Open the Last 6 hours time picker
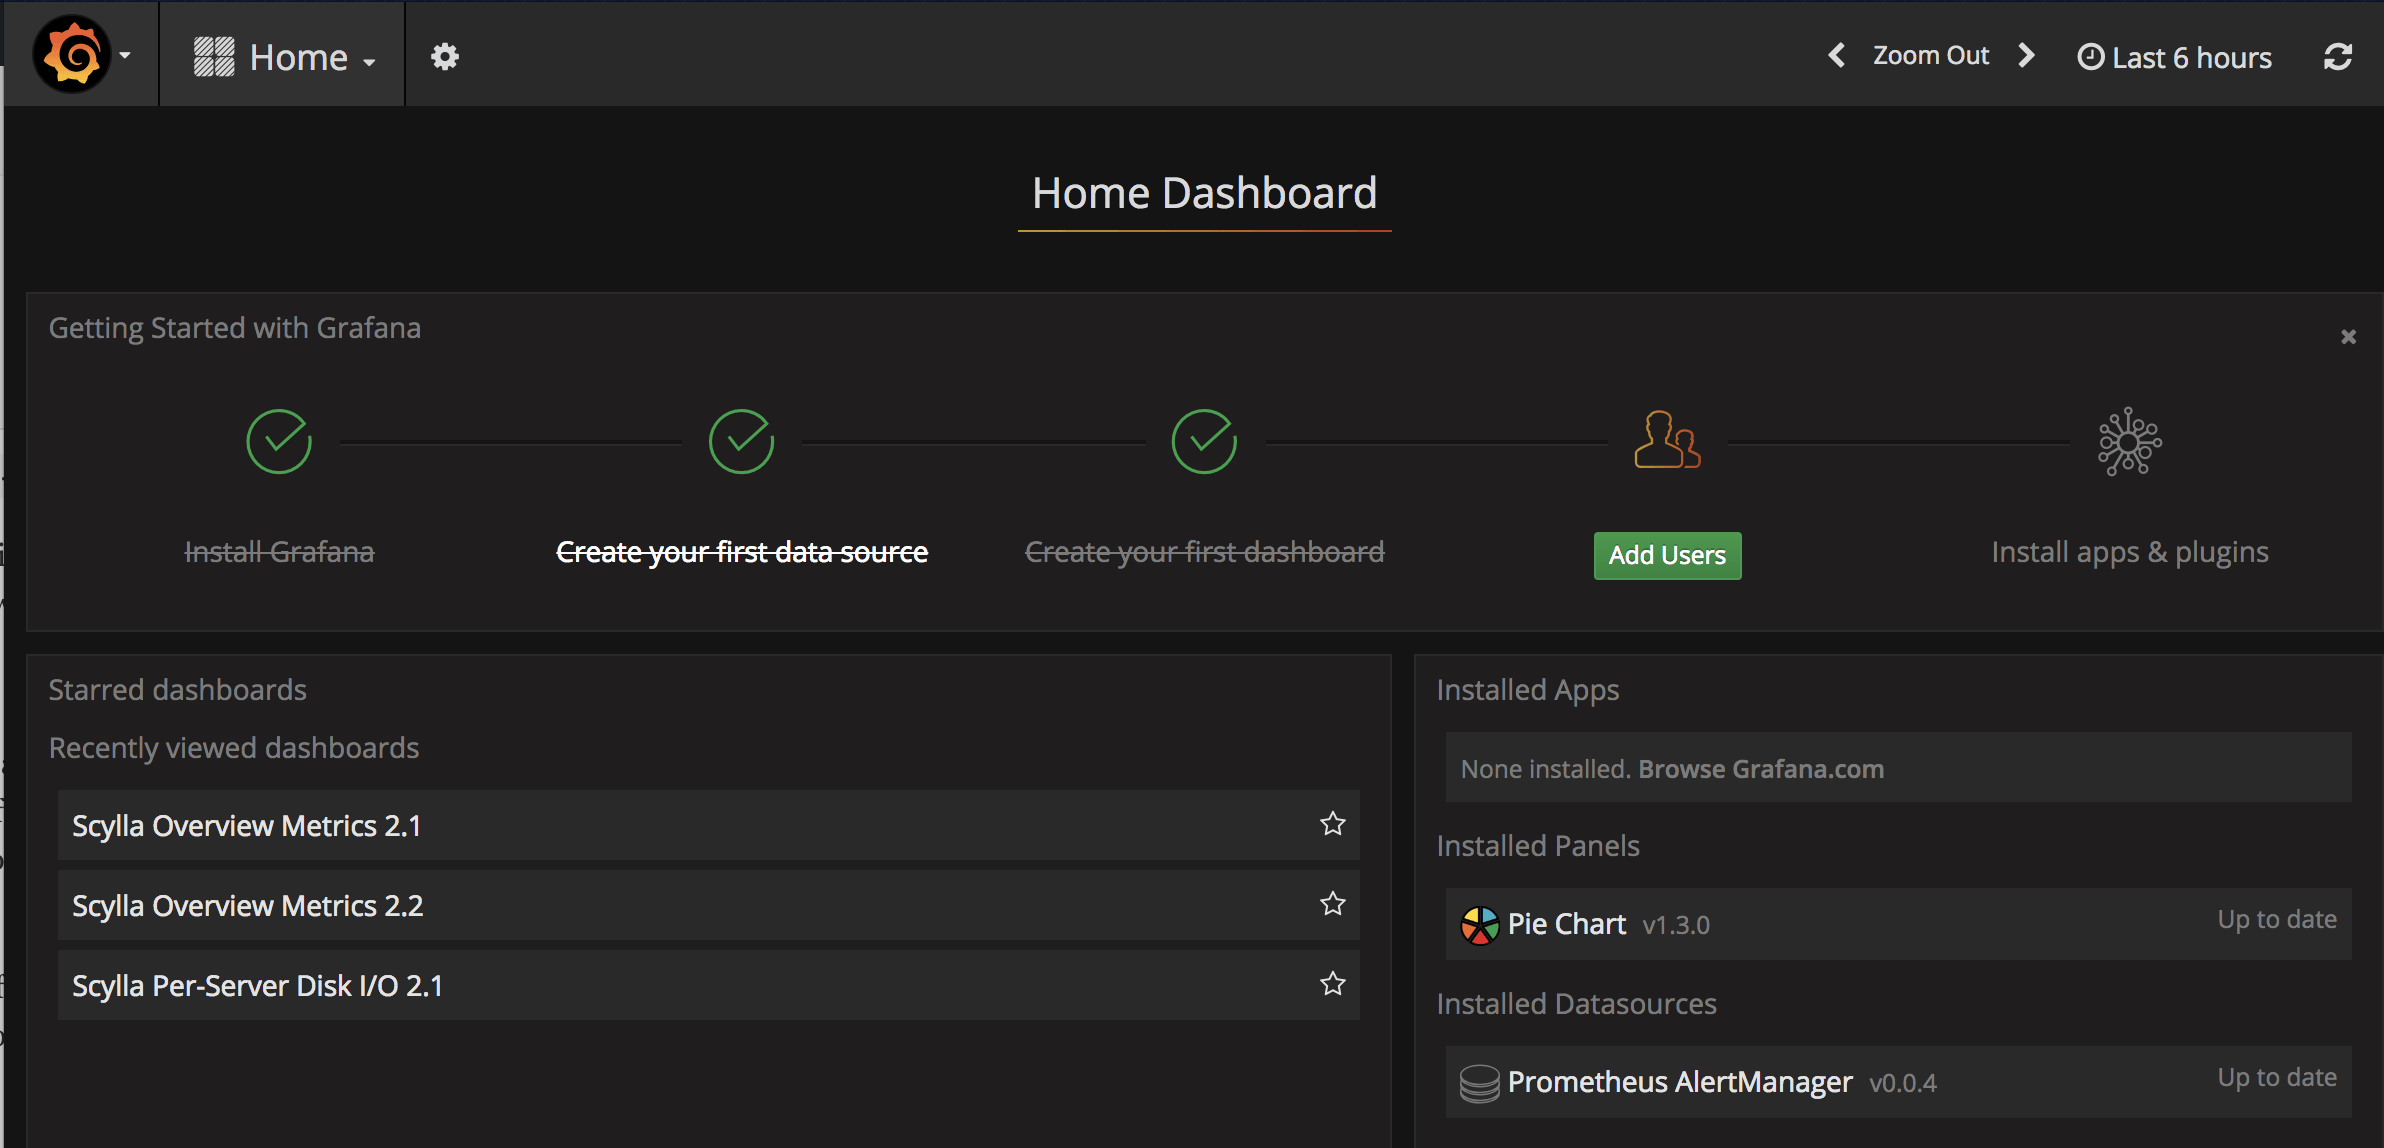Screen dimensions: 2384x1148 click(x=2175, y=58)
